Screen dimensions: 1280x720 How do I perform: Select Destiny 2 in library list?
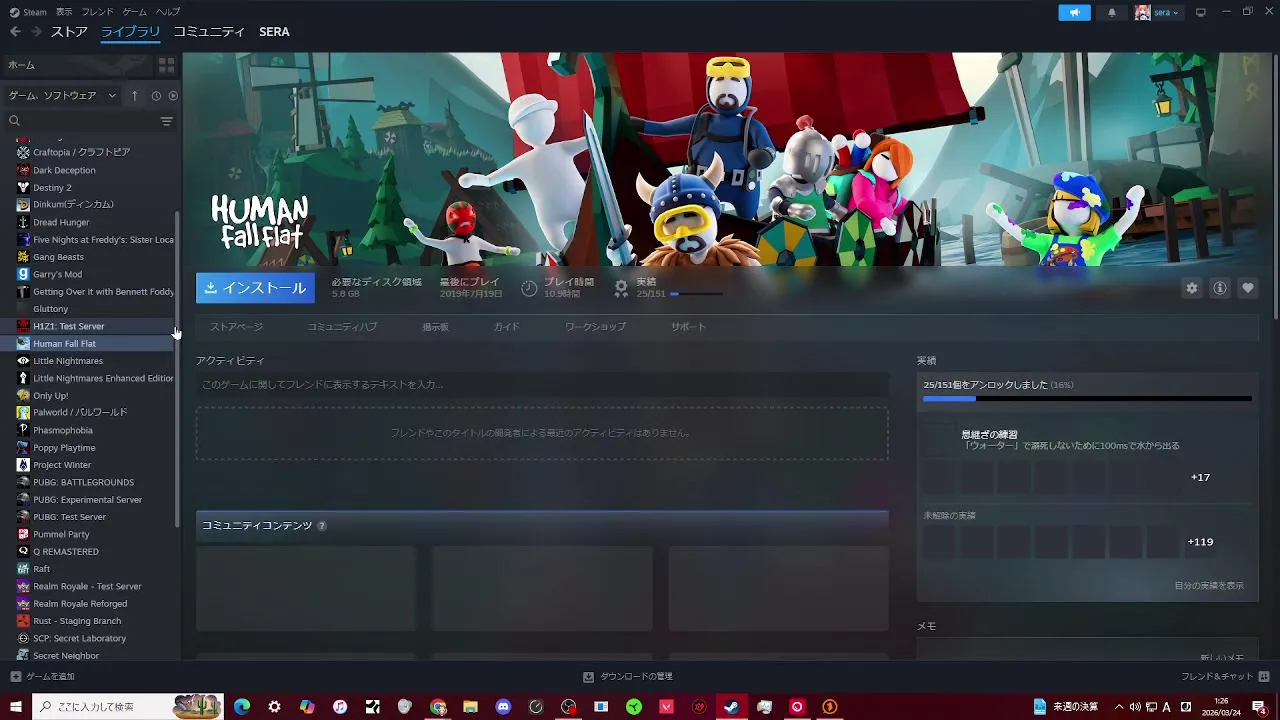pos(52,187)
